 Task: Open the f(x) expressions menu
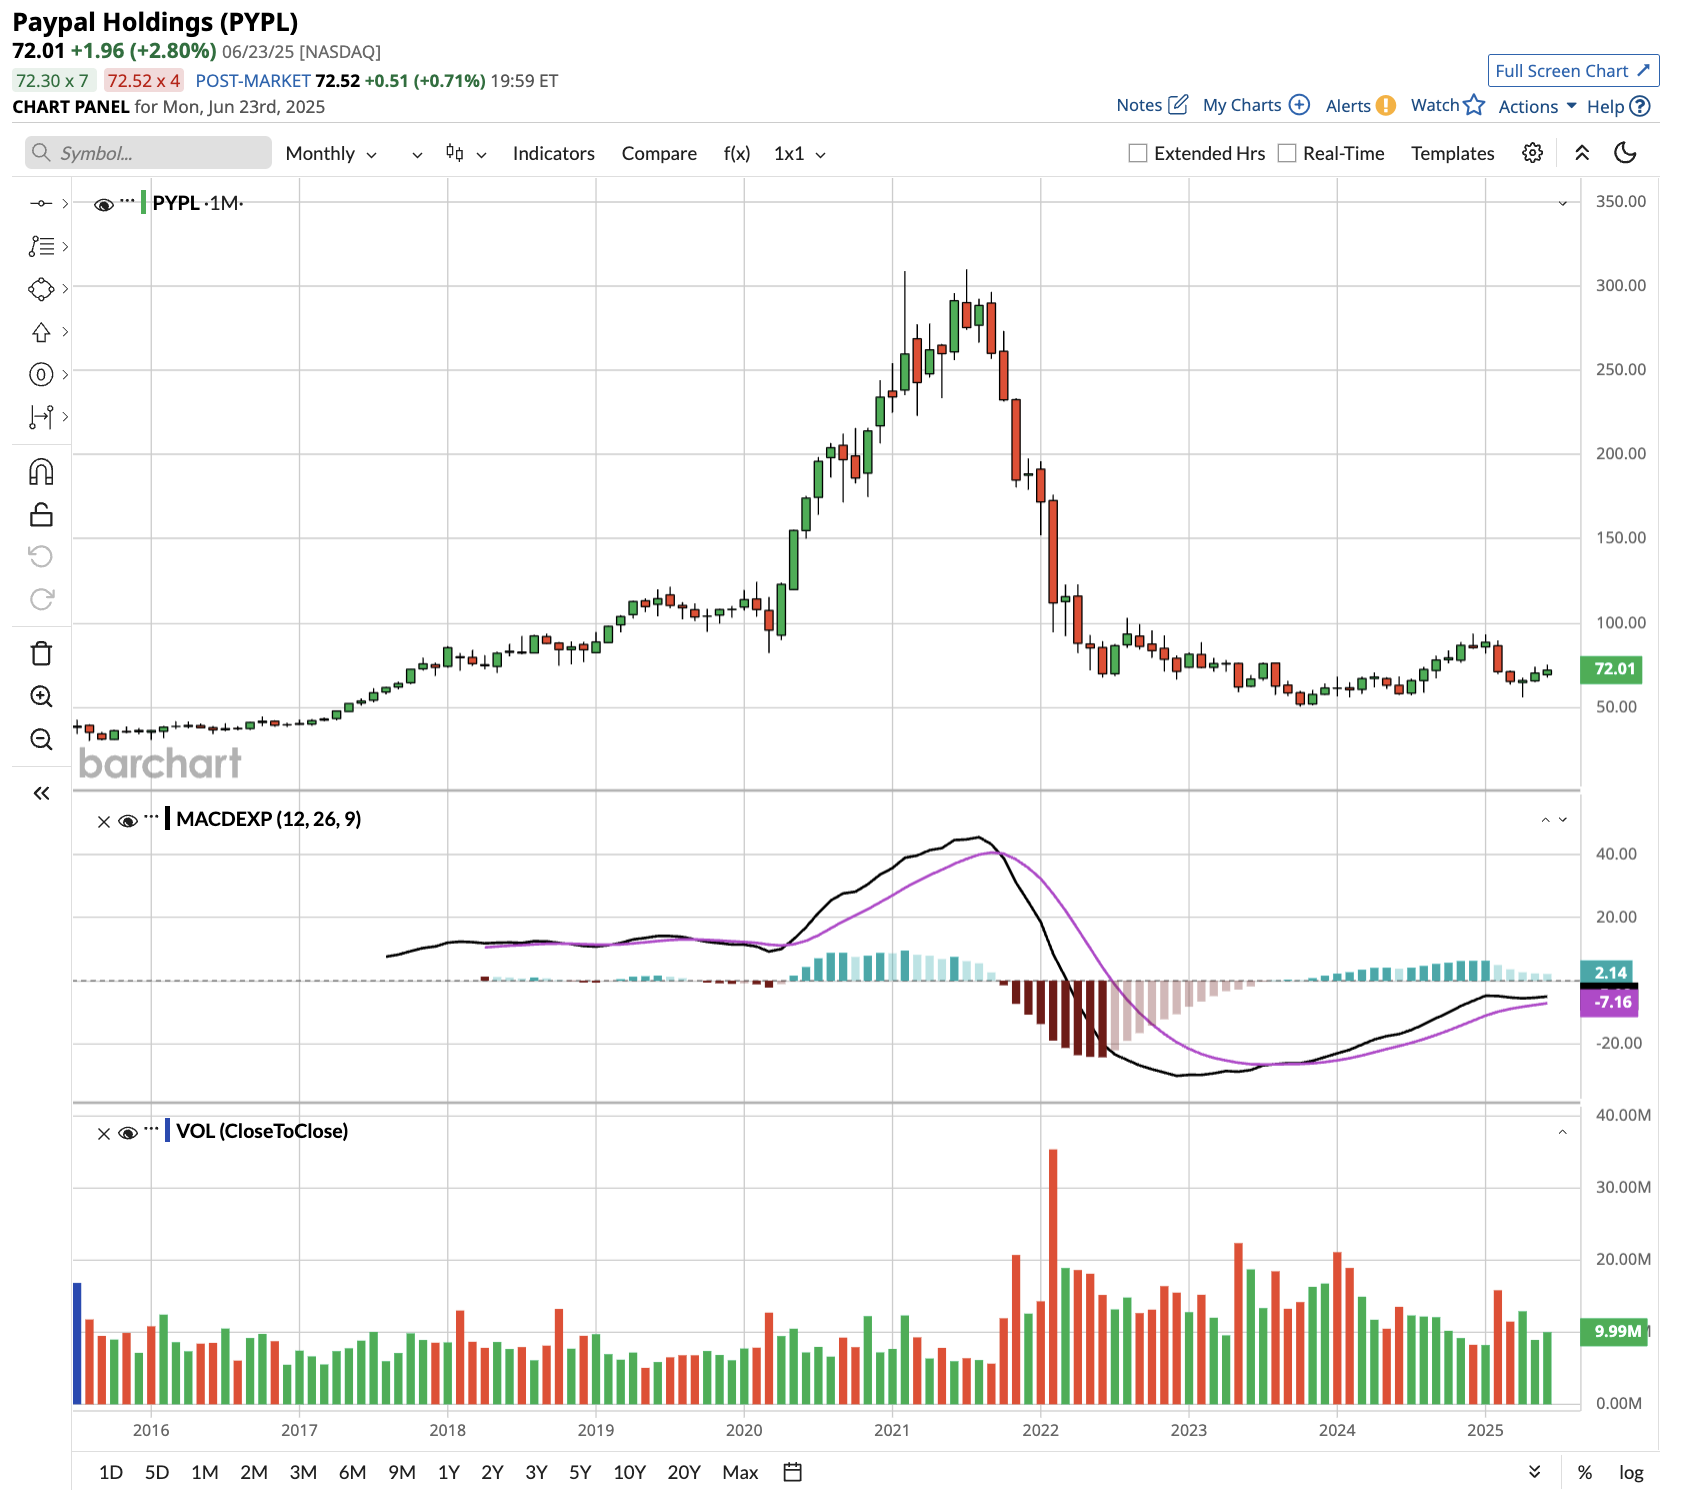(x=737, y=153)
